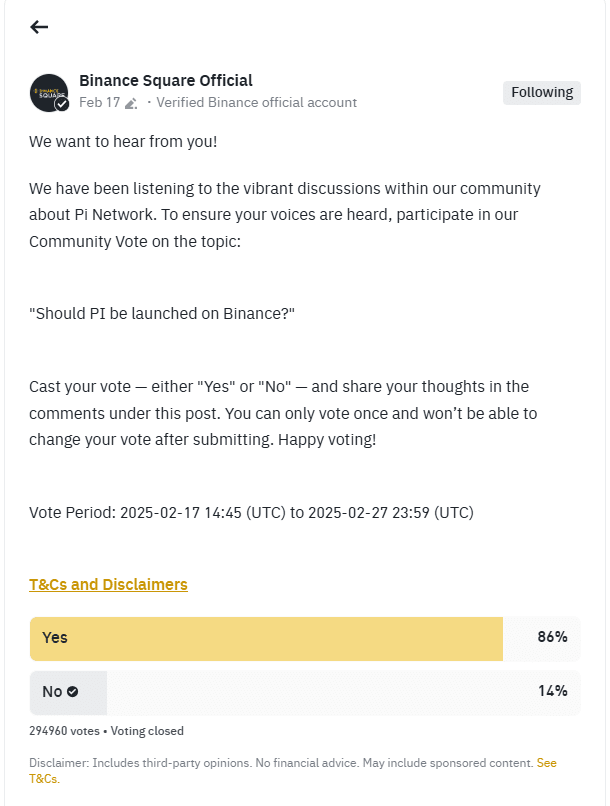610x806 pixels.
Task: Select the Yes vote option
Action: coord(54,638)
